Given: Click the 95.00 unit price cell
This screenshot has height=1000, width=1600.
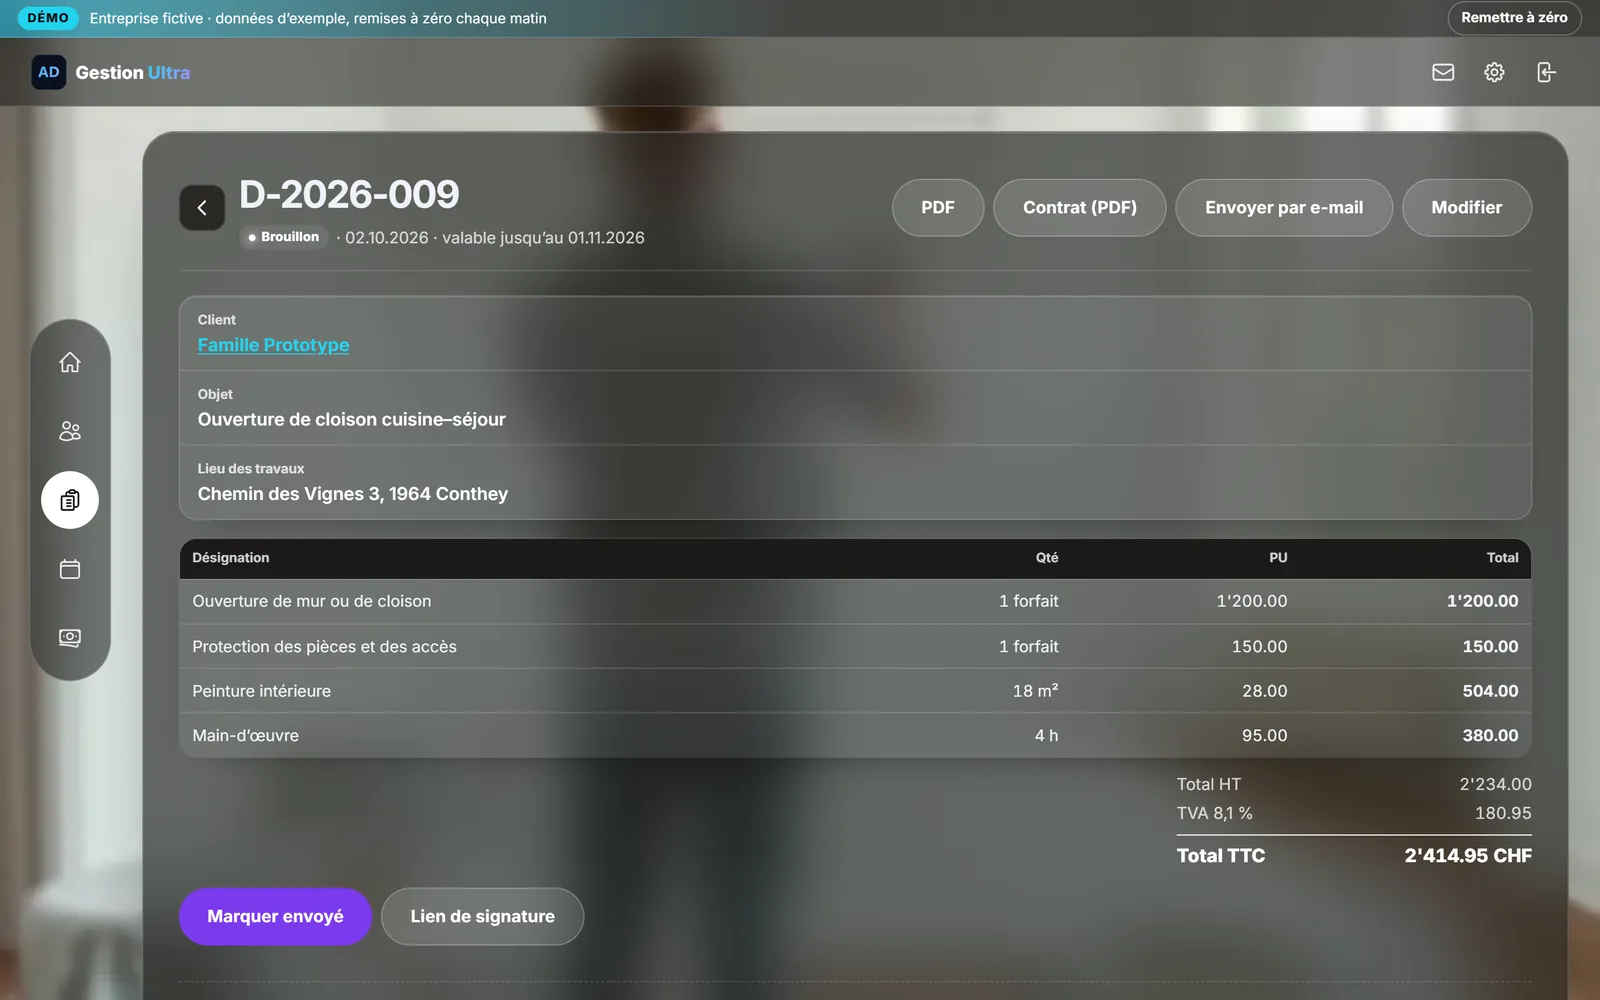Looking at the screenshot, I should coord(1264,735).
